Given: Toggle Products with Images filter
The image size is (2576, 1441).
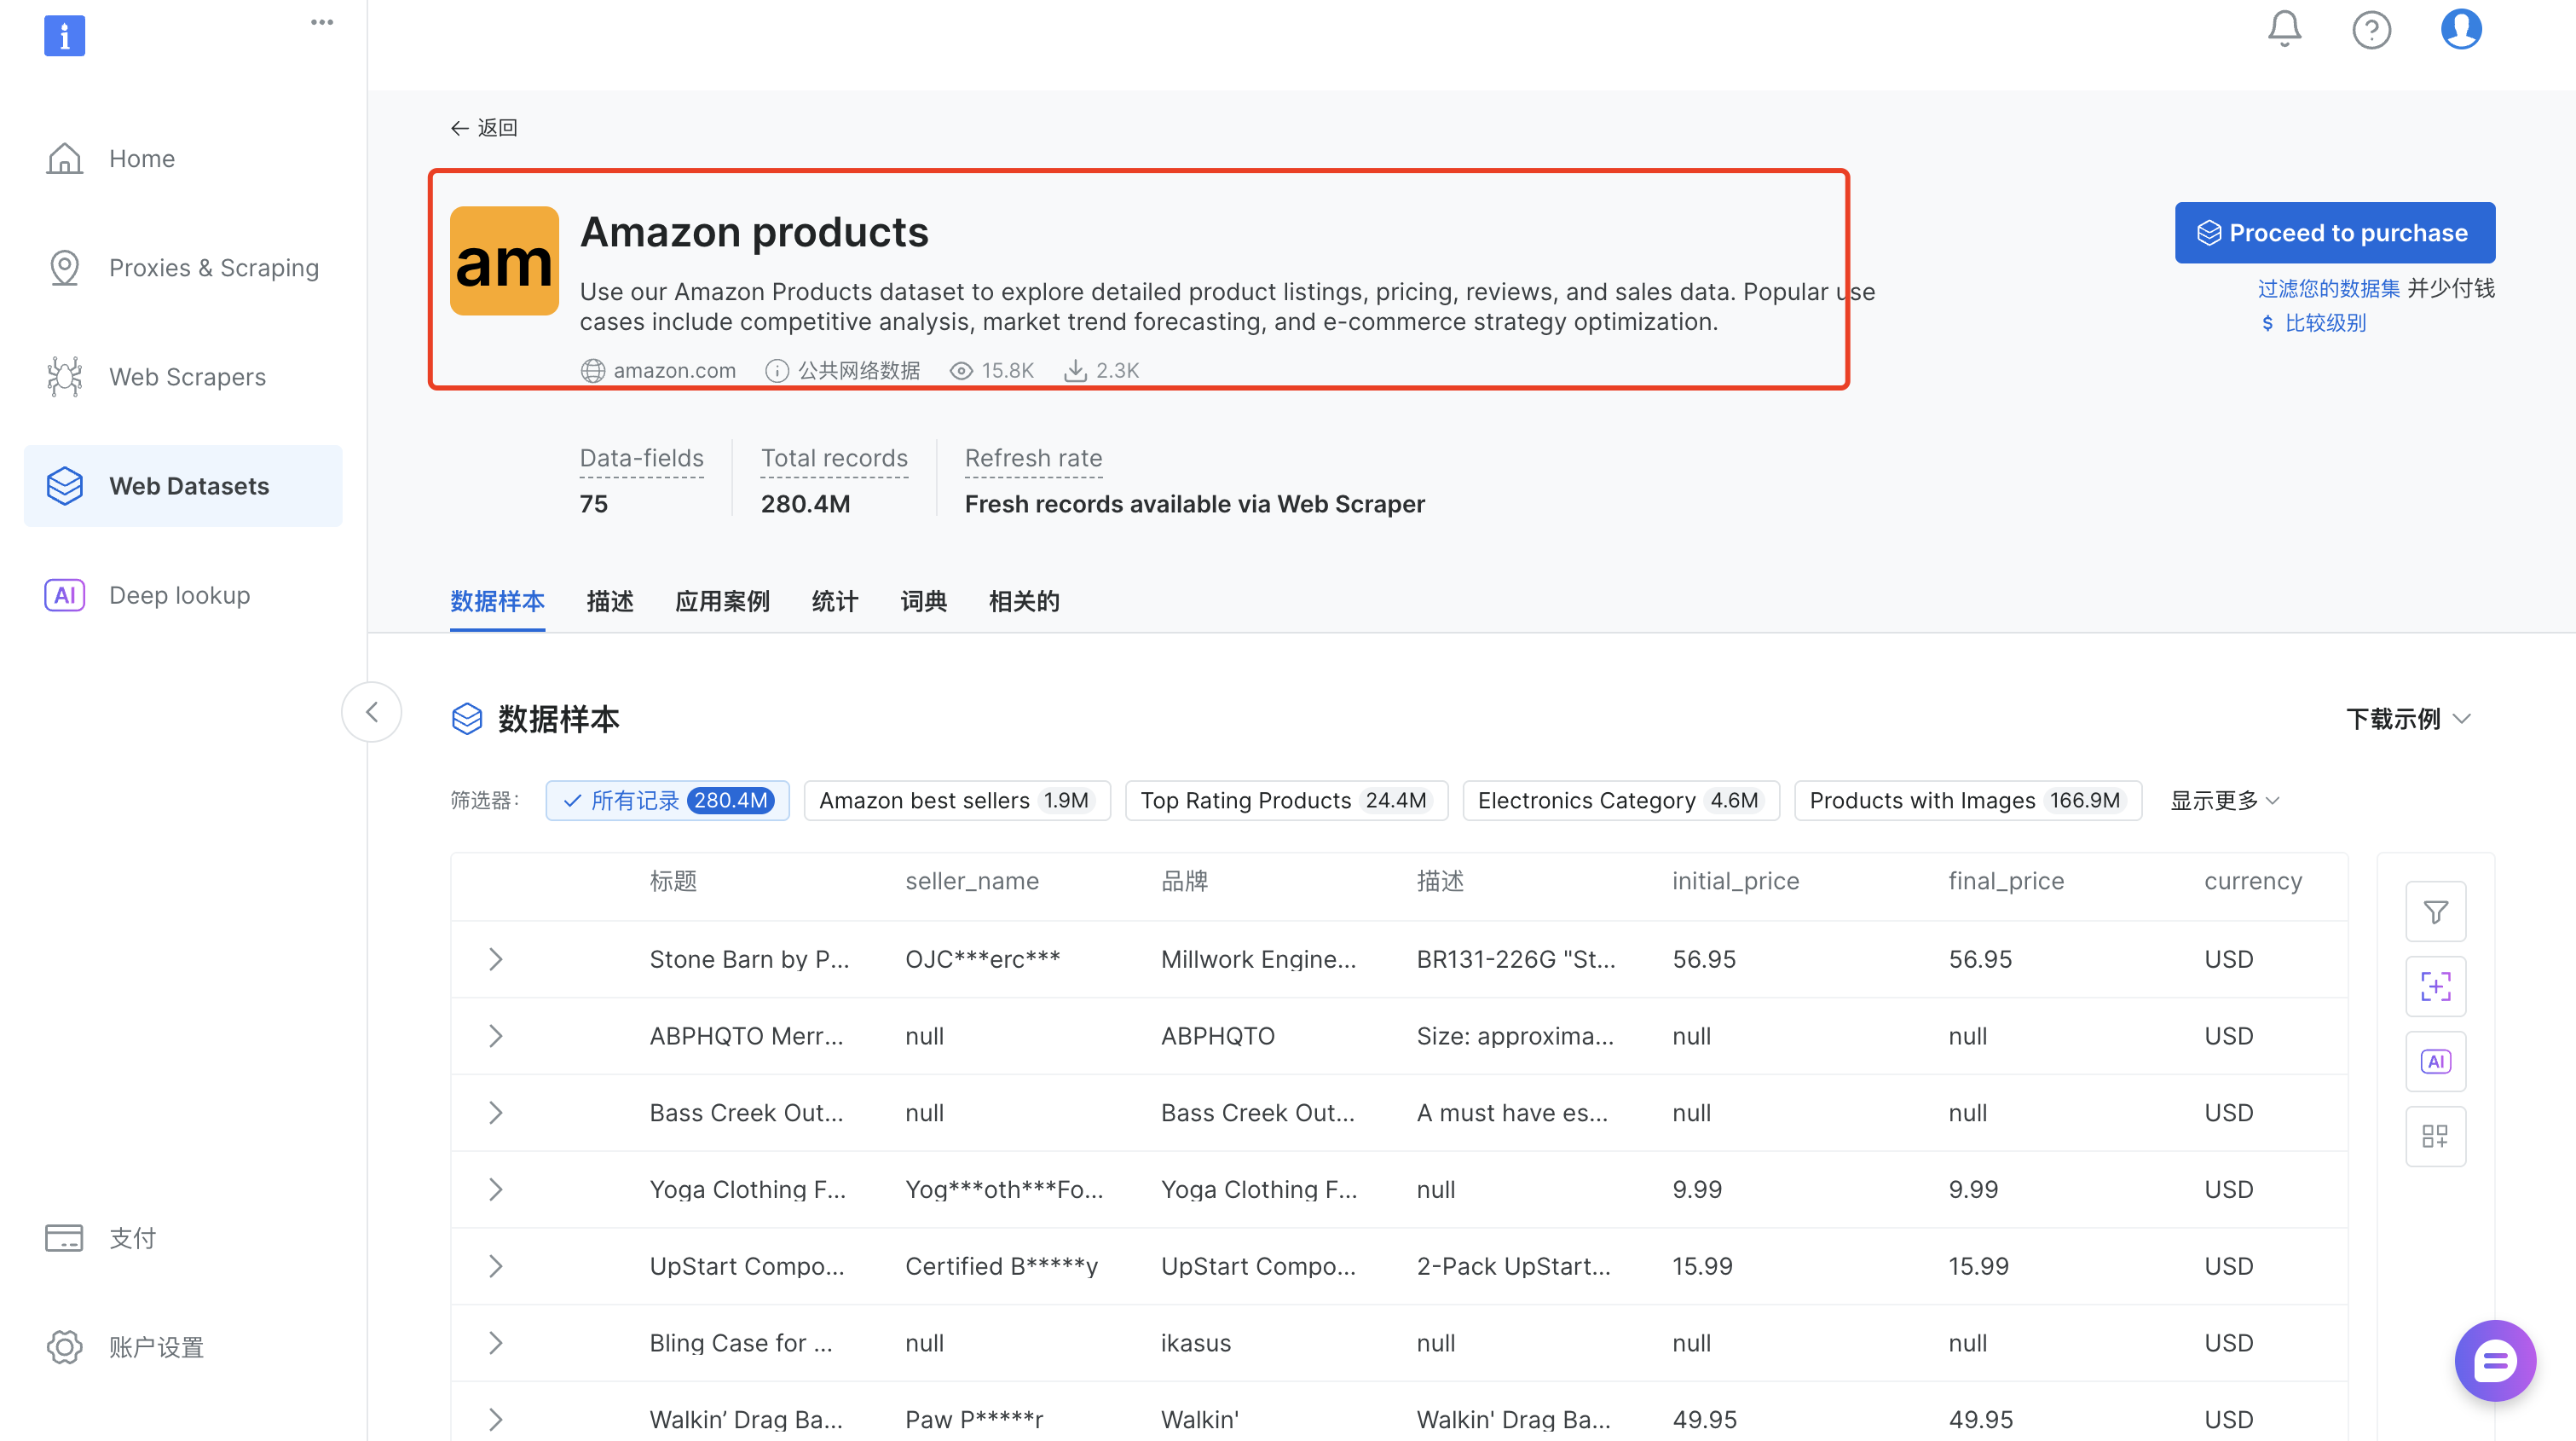Looking at the screenshot, I should click(1967, 800).
